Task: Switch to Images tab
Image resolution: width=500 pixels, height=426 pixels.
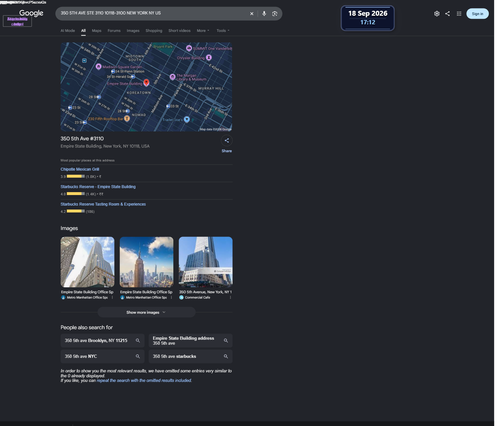Action: pos(133,30)
